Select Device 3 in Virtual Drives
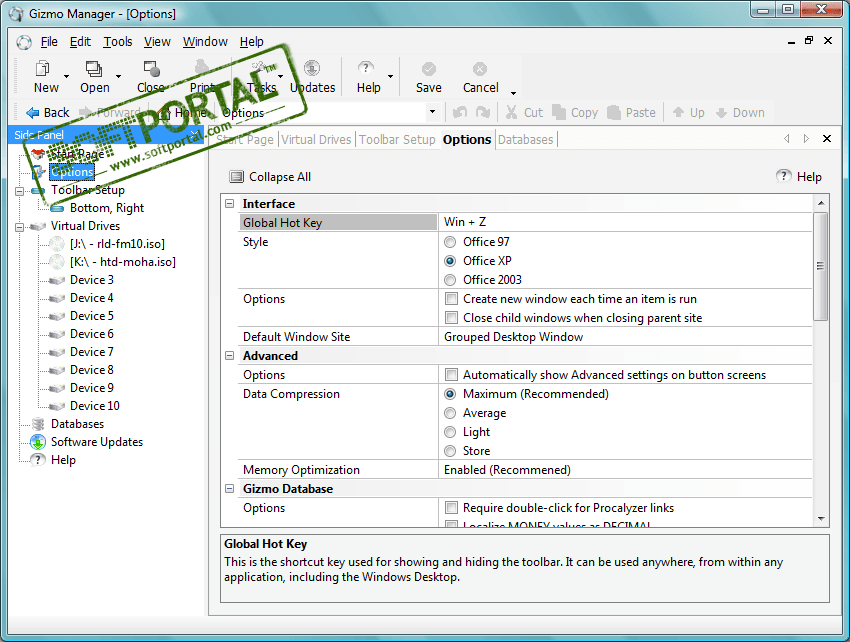Viewport: 850px width, 642px height. click(92, 280)
